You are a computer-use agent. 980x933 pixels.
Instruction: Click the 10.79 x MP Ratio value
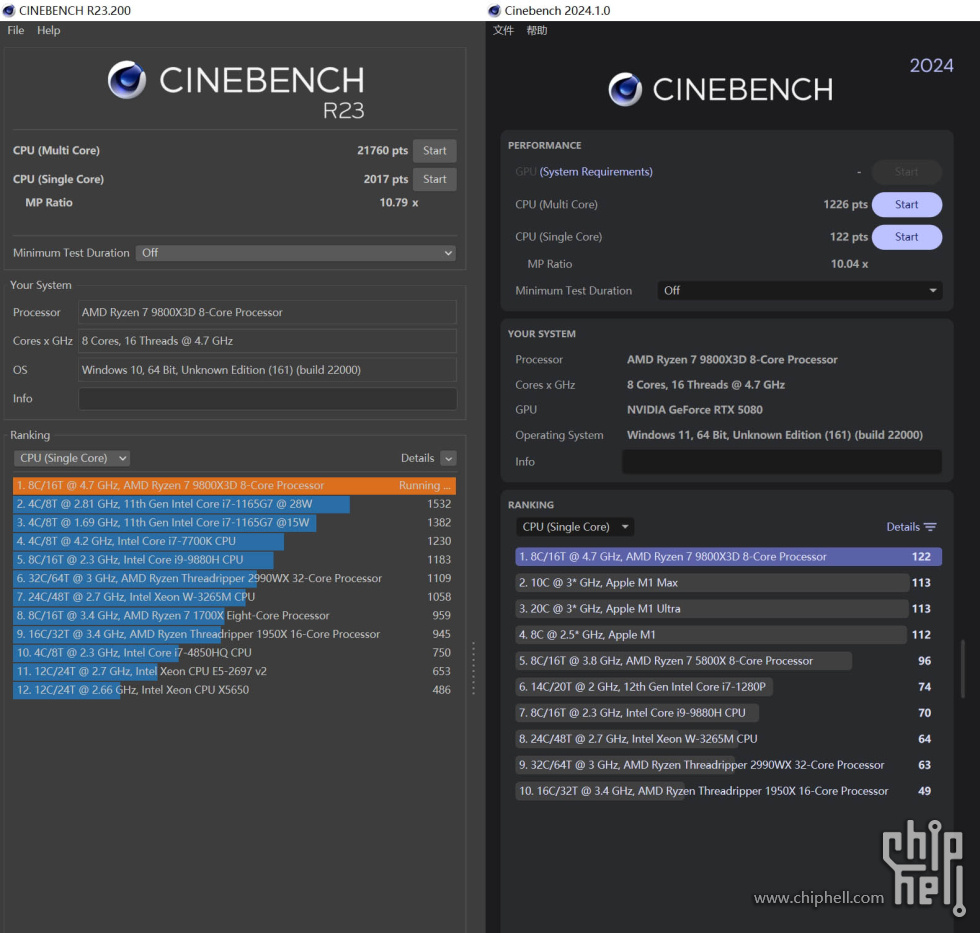pos(399,202)
